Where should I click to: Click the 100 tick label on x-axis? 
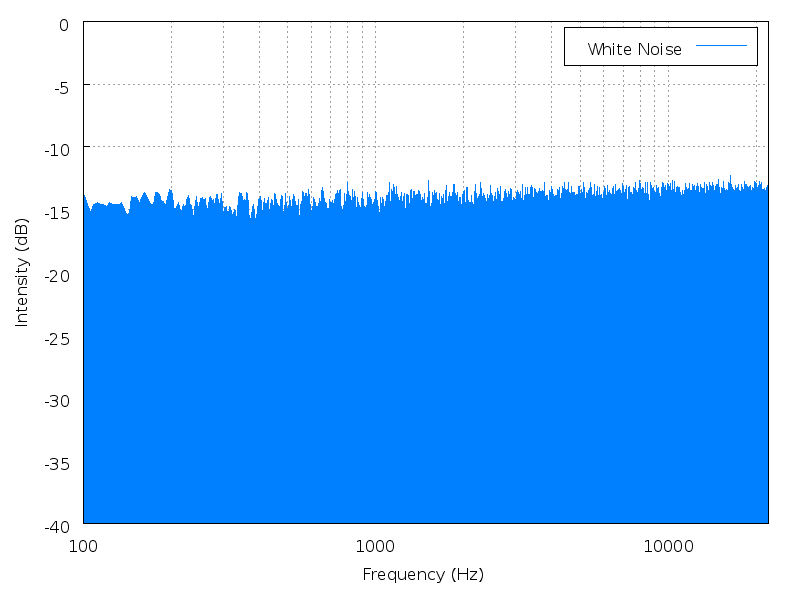[83, 546]
